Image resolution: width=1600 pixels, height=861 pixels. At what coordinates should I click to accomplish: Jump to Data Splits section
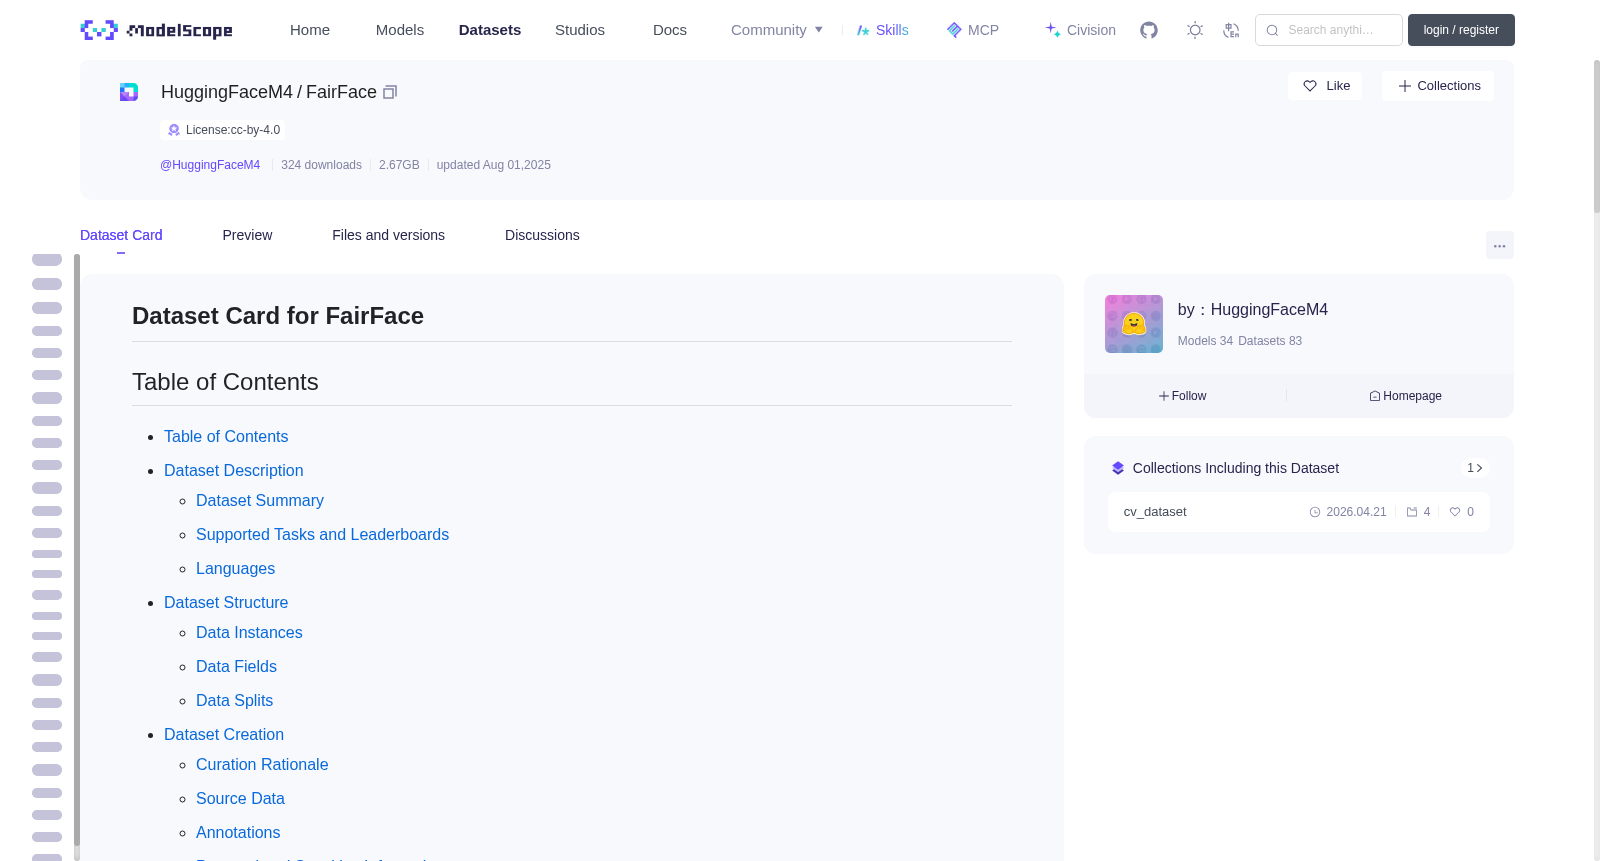[x=234, y=701]
